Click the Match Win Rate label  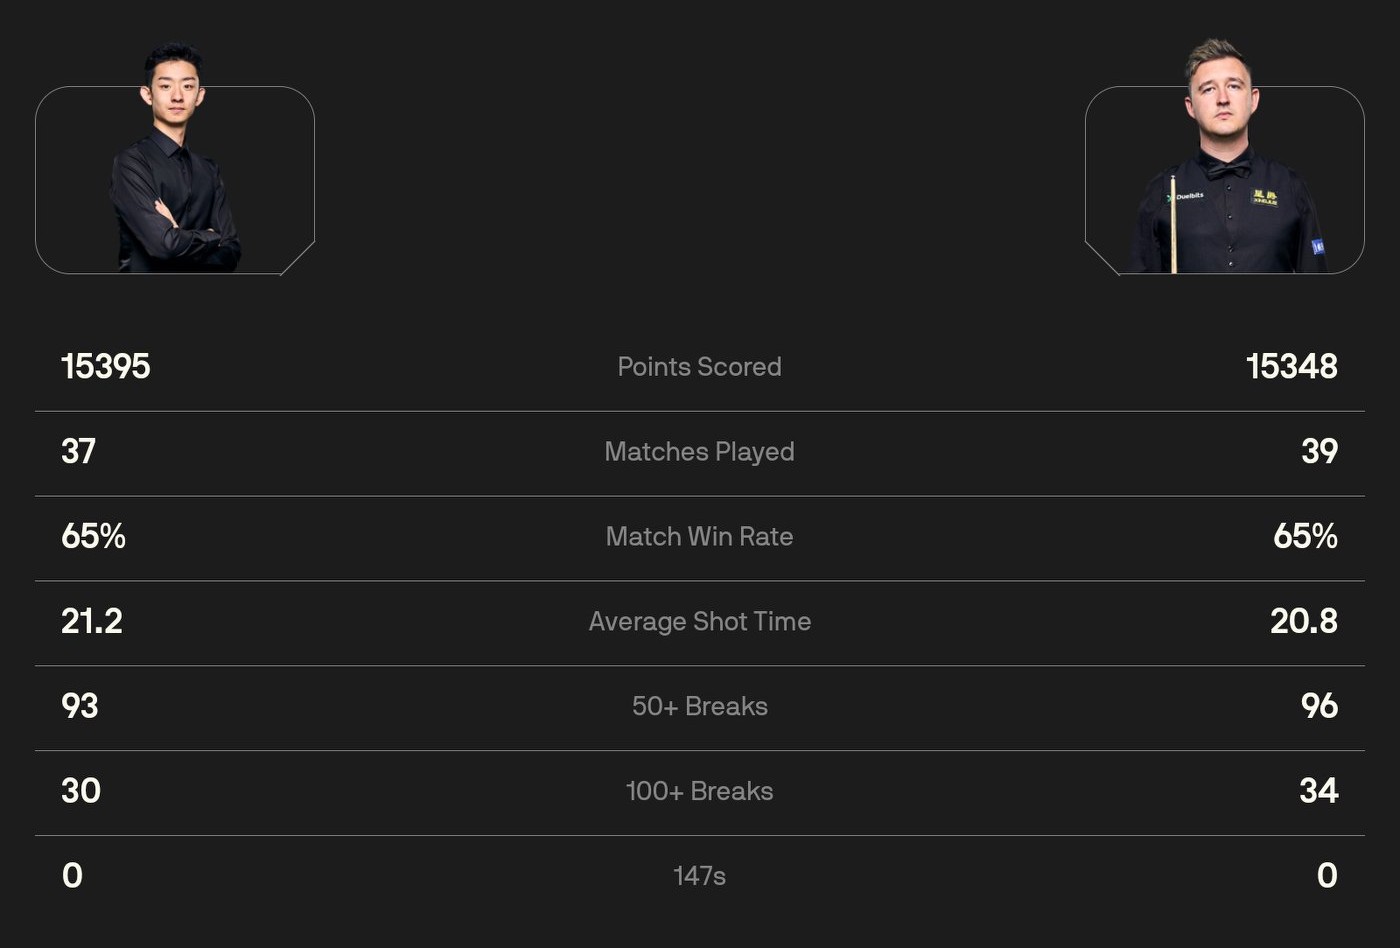pos(699,537)
